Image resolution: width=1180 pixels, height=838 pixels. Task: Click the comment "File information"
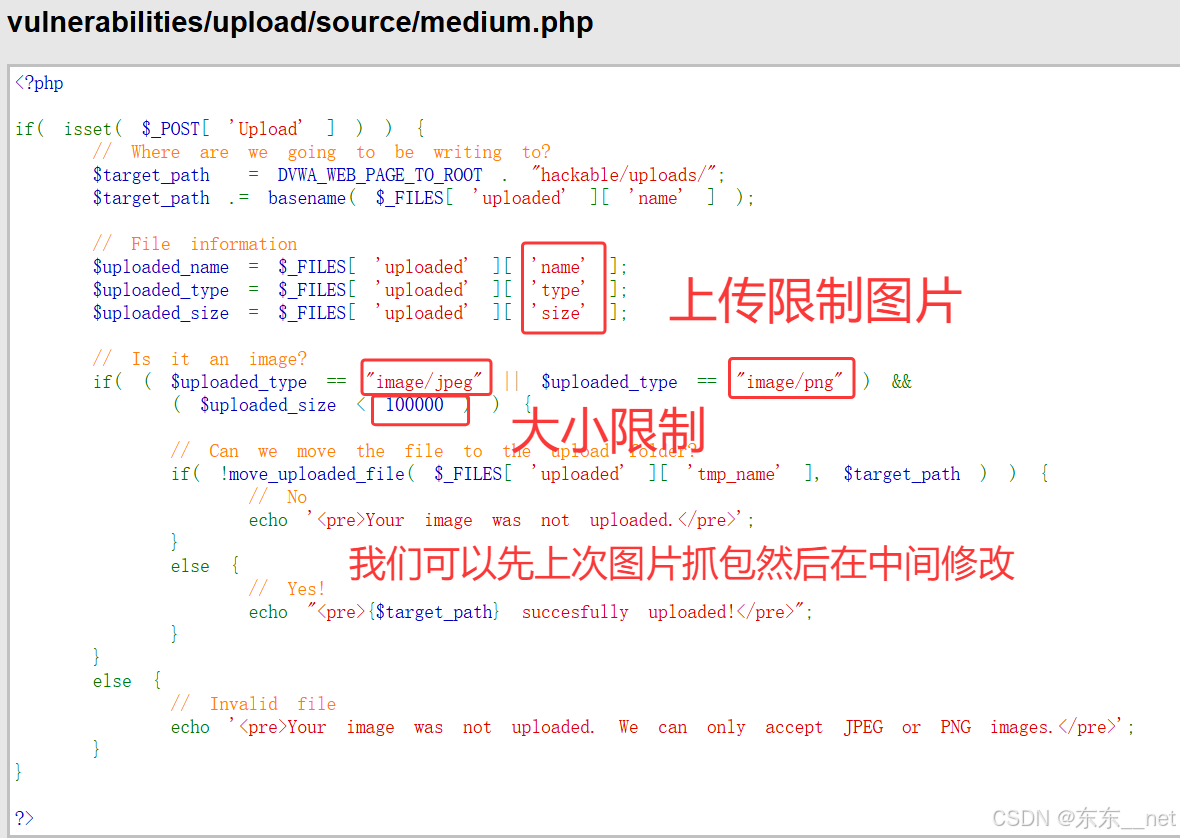click(195, 244)
